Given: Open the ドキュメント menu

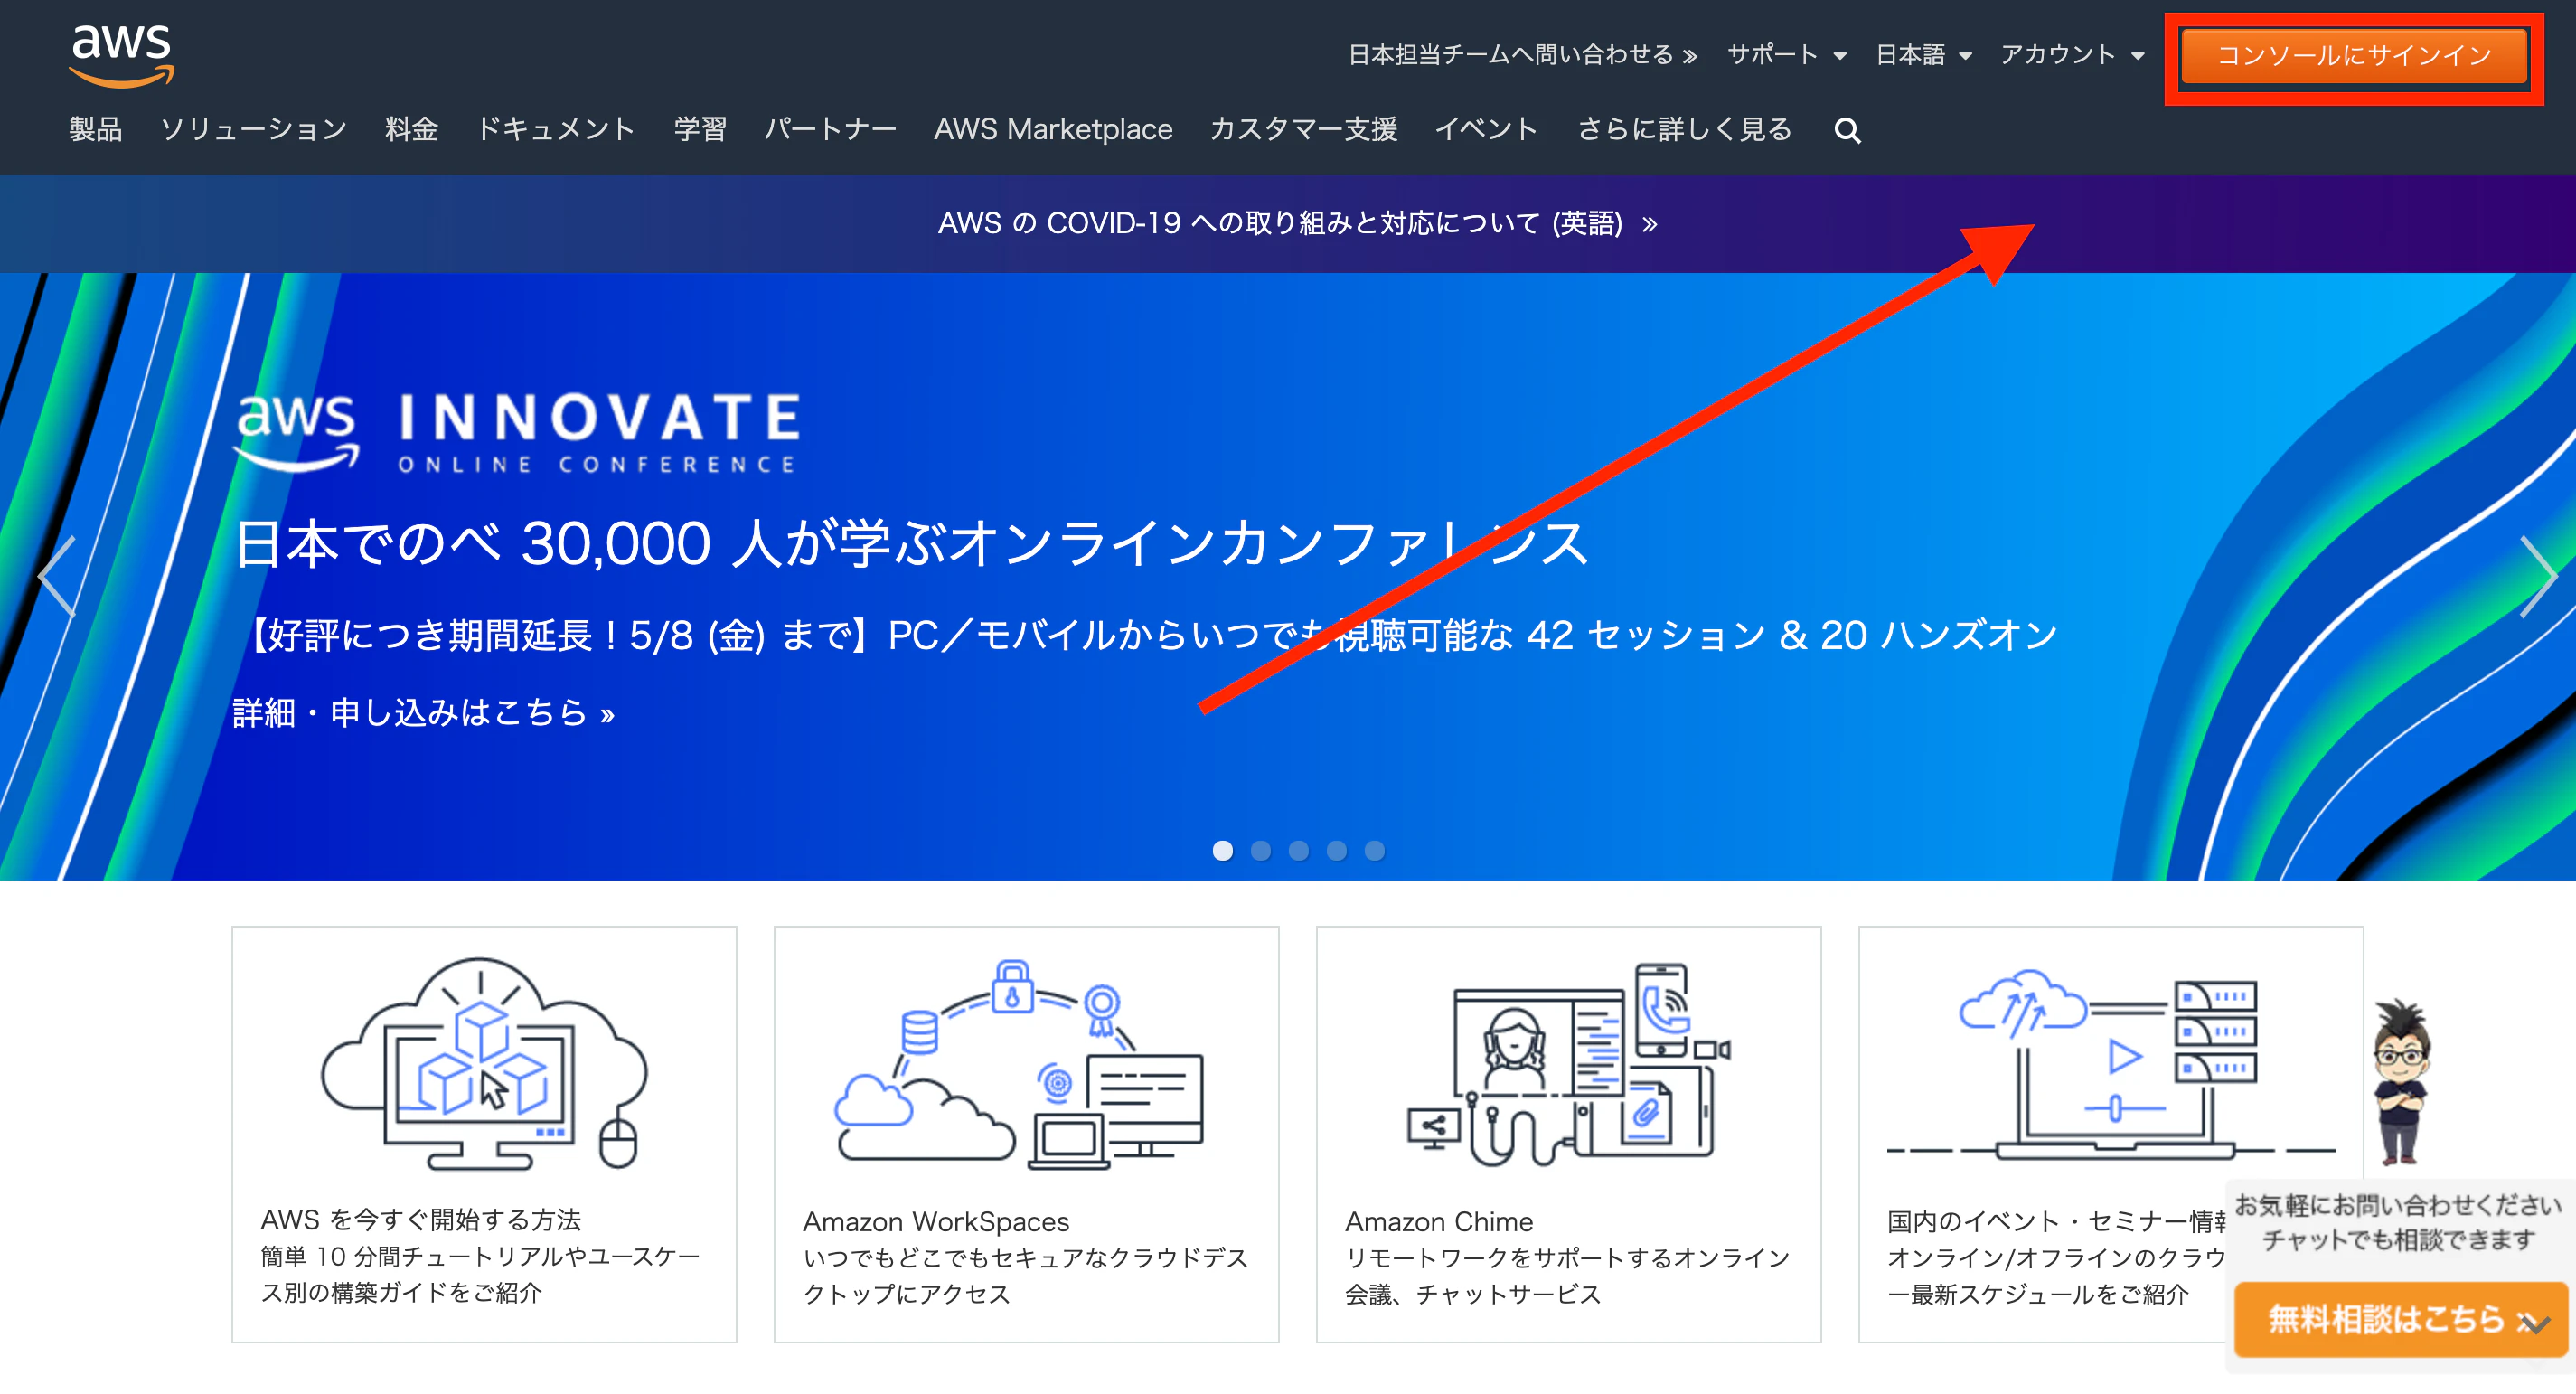Looking at the screenshot, I should pyautogui.click(x=556, y=129).
